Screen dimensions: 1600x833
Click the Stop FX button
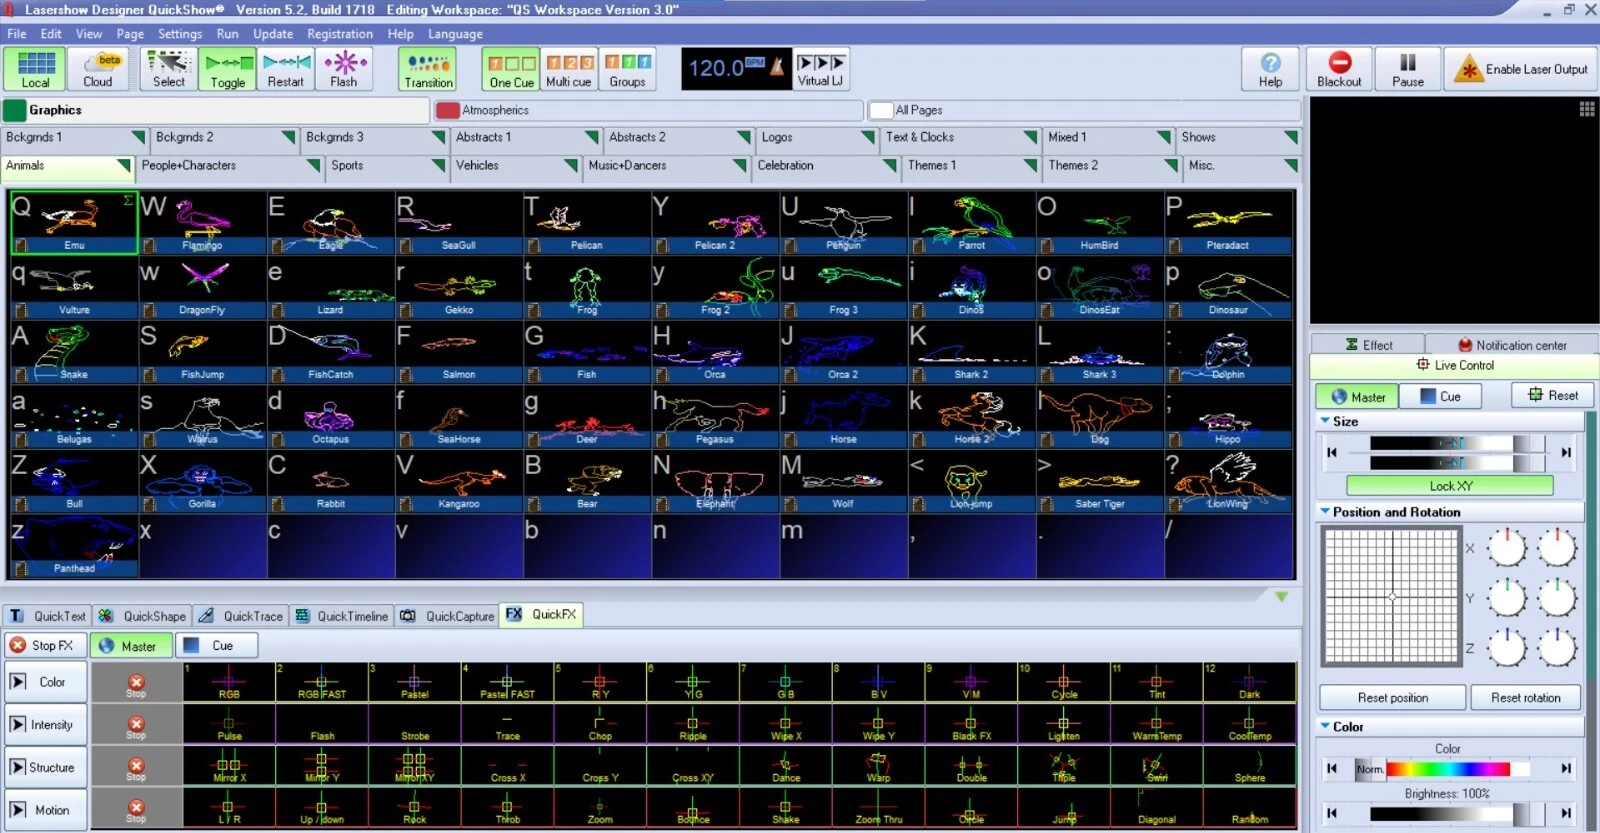pyautogui.click(x=43, y=646)
